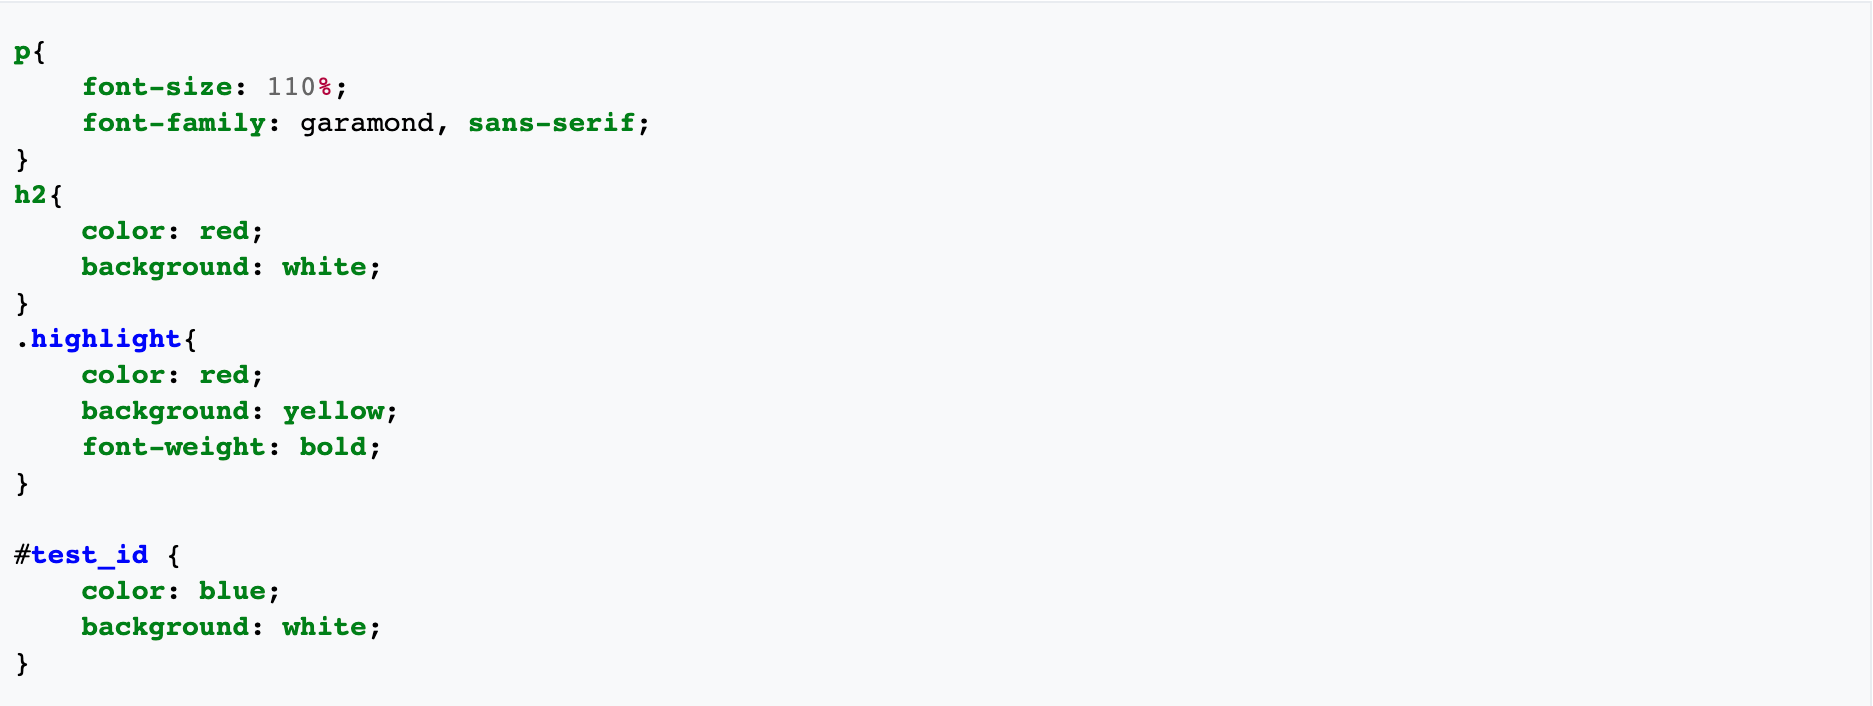Image resolution: width=1873 pixels, height=706 pixels.
Task: Click the sans-serif value
Action: (x=551, y=123)
